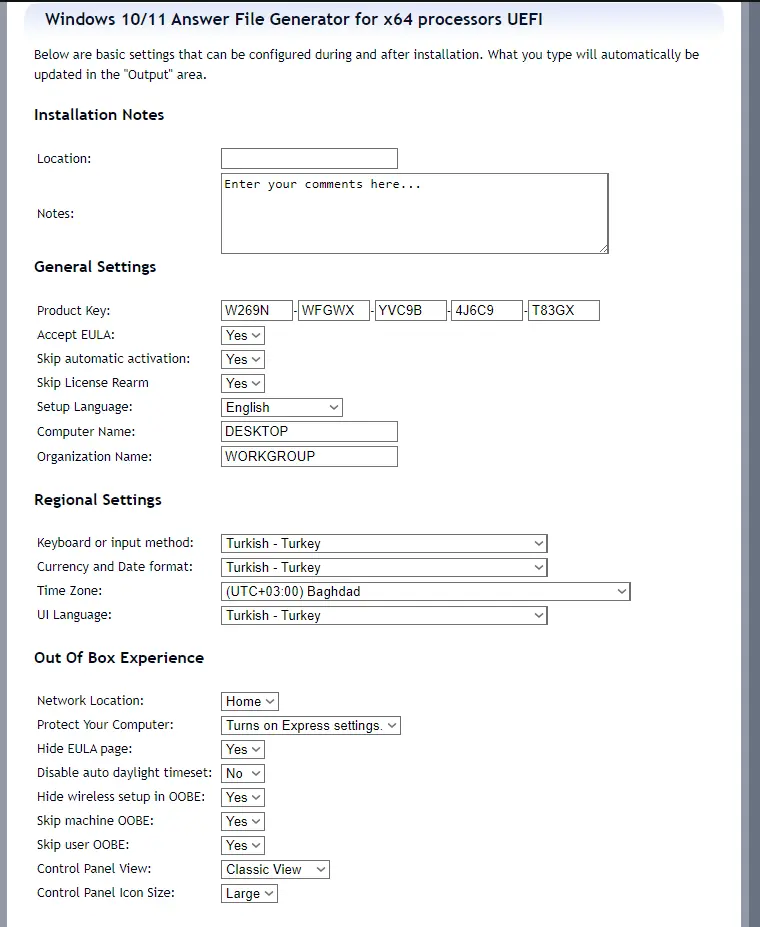Click the Product Key box containing YVC9B
The height and width of the screenshot is (927, 760).
click(x=411, y=310)
